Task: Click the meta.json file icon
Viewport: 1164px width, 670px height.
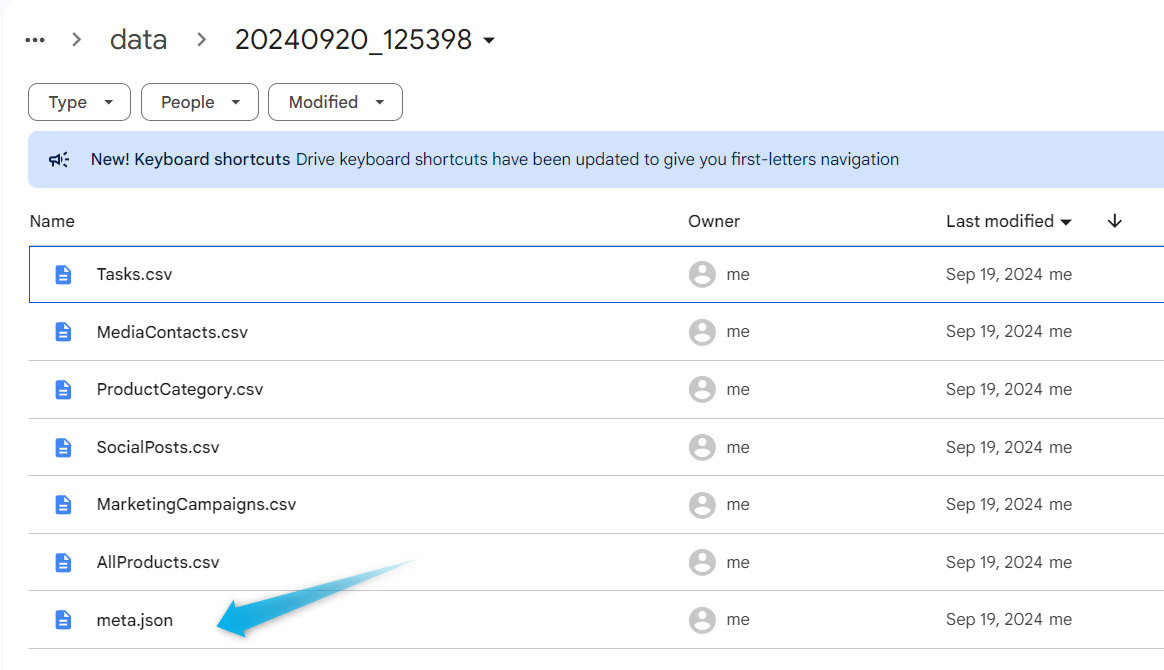Action: pos(63,620)
